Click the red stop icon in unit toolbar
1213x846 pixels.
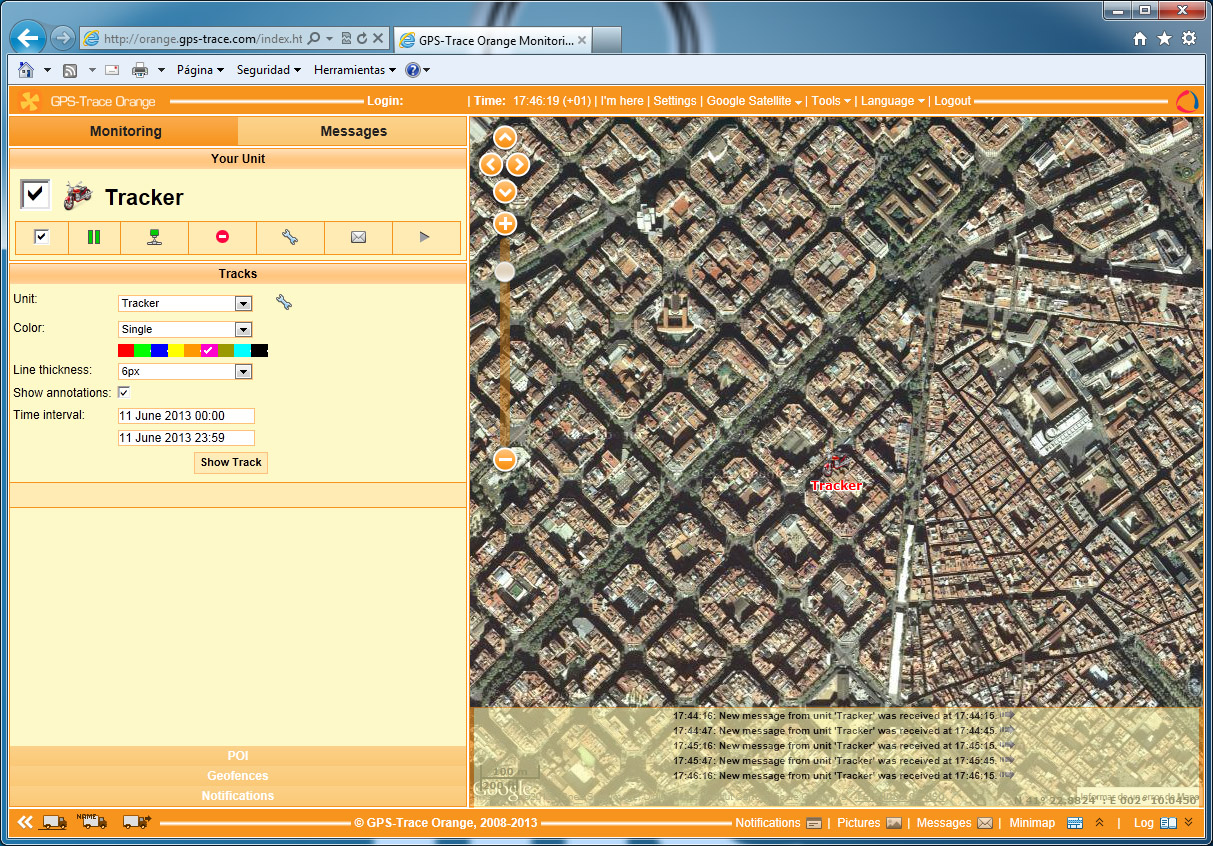[x=222, y=237]
